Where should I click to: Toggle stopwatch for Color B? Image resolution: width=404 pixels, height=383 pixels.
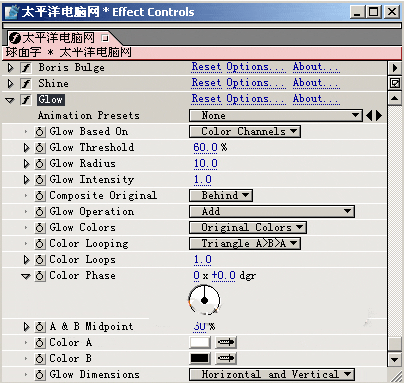[x=40, y=359]
